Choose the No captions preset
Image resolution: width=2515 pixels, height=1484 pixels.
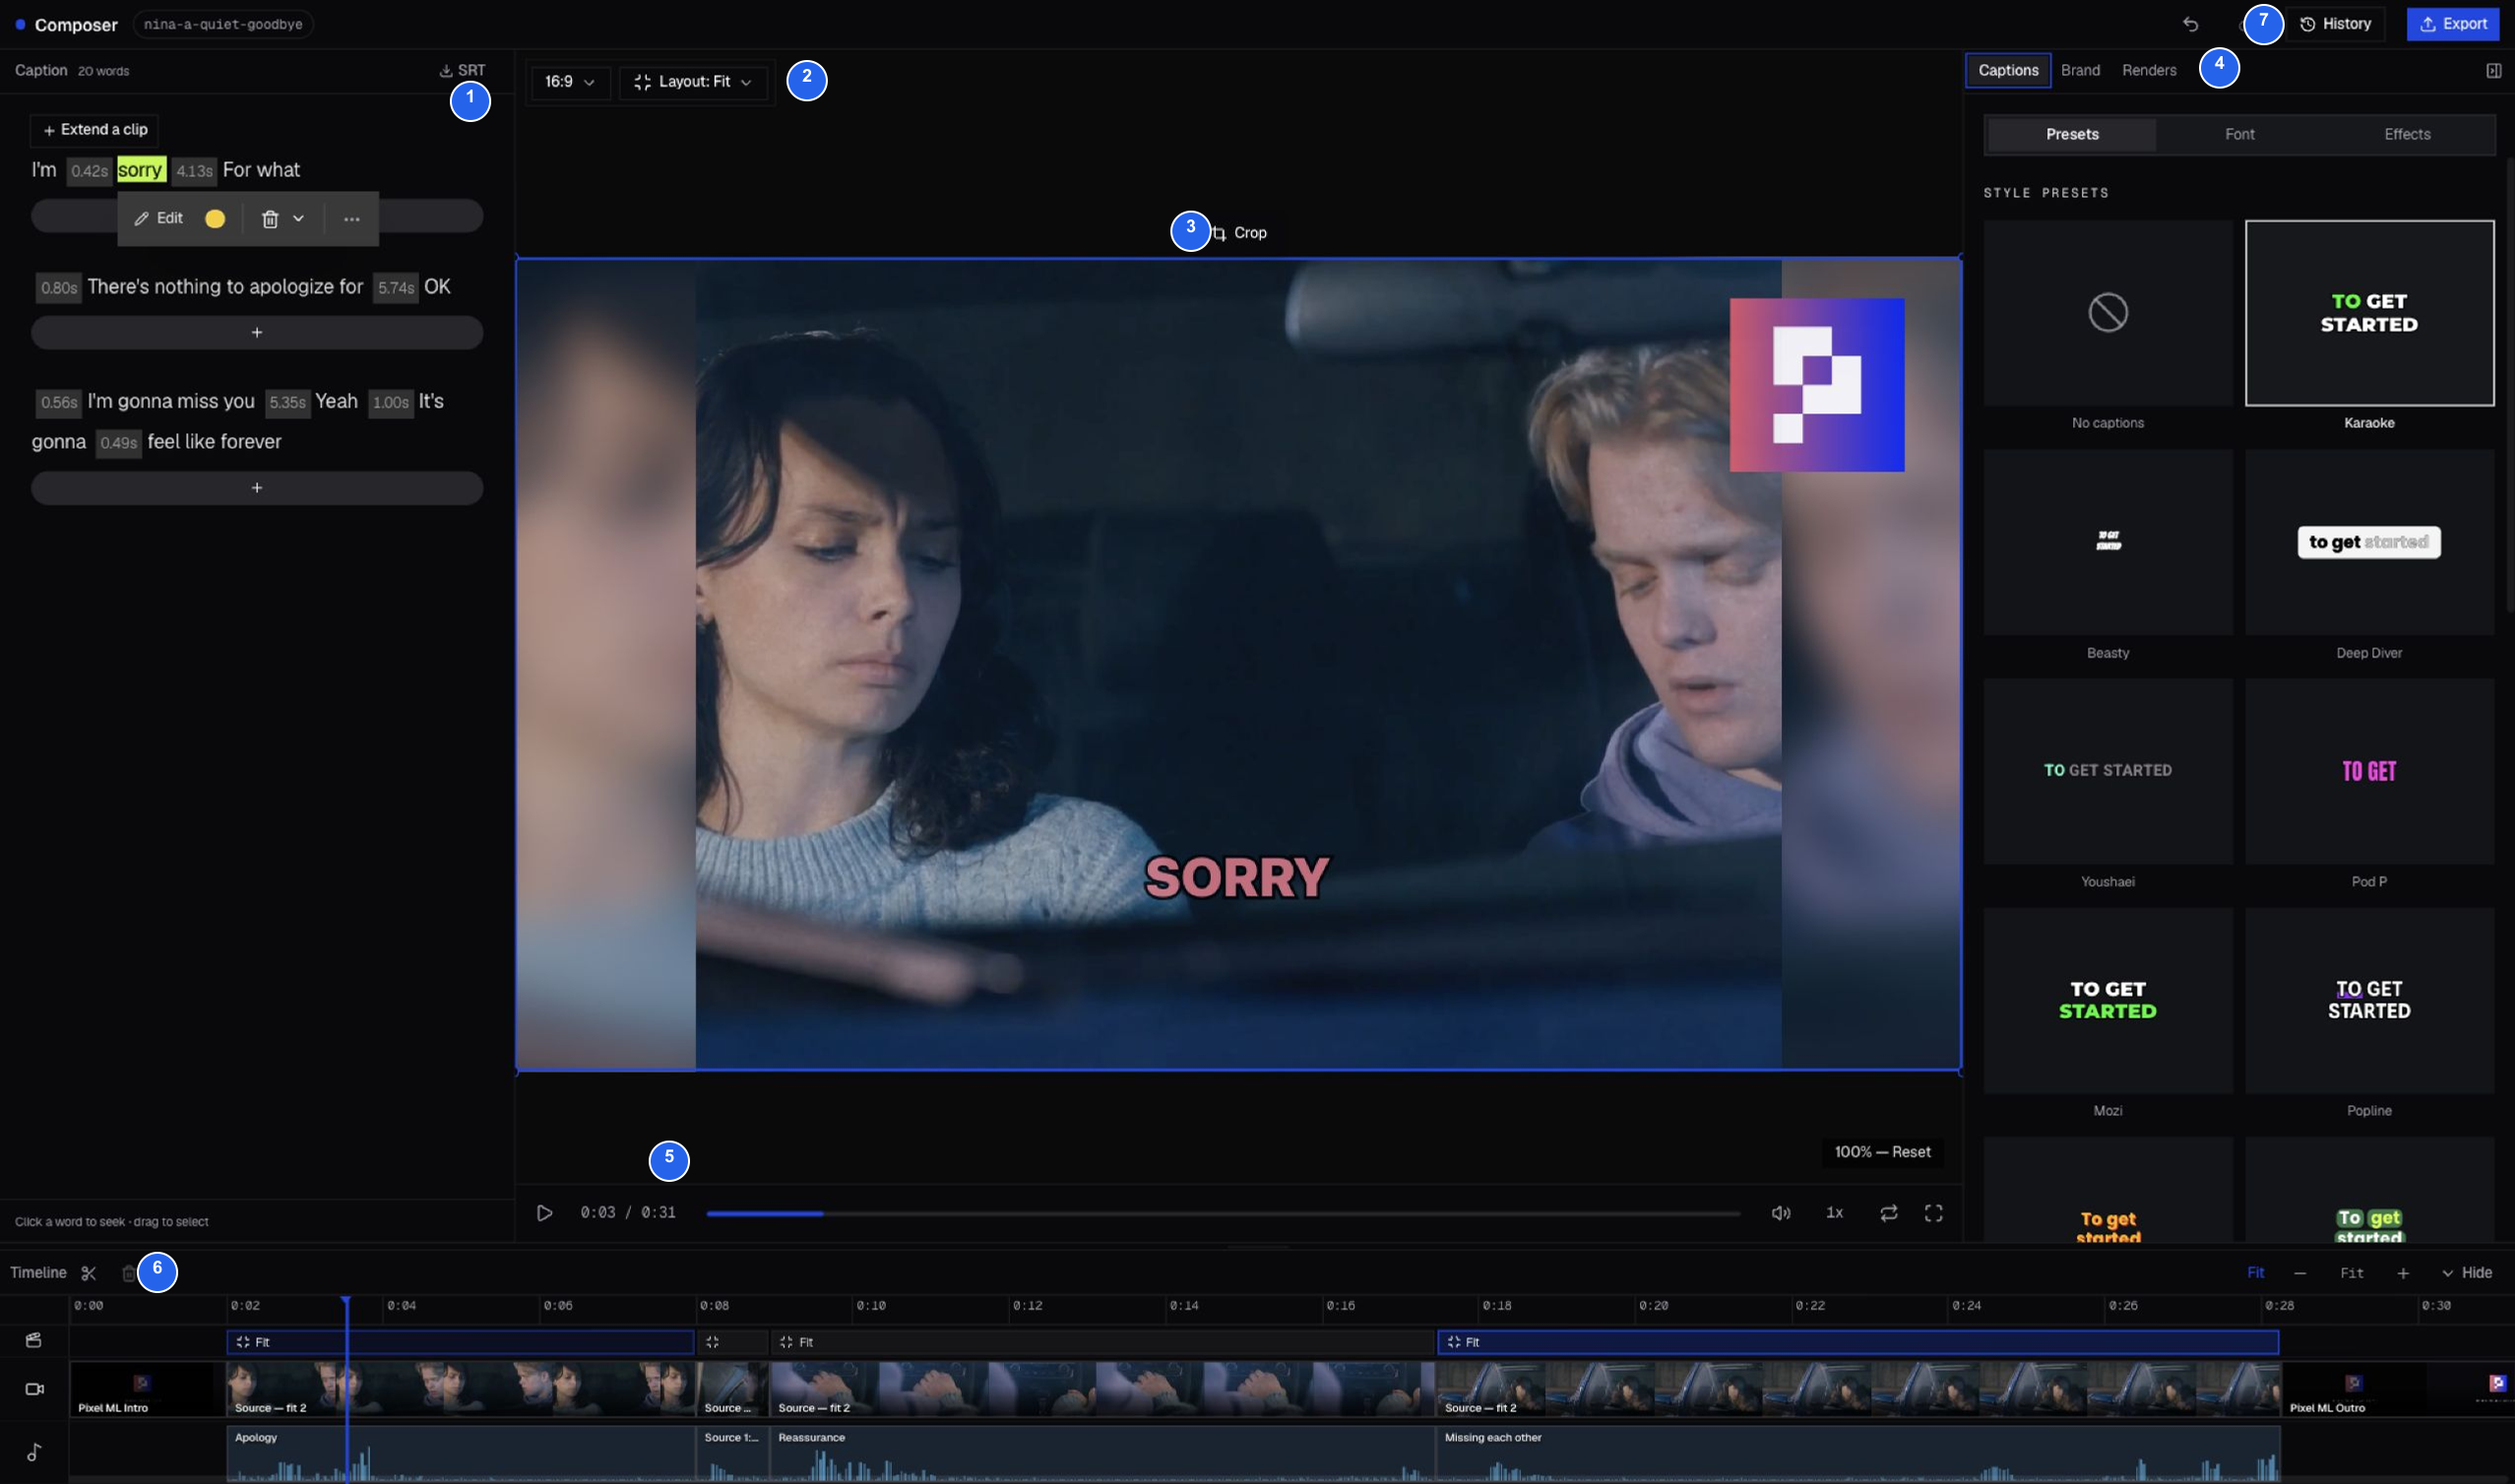coord(2107,314)
